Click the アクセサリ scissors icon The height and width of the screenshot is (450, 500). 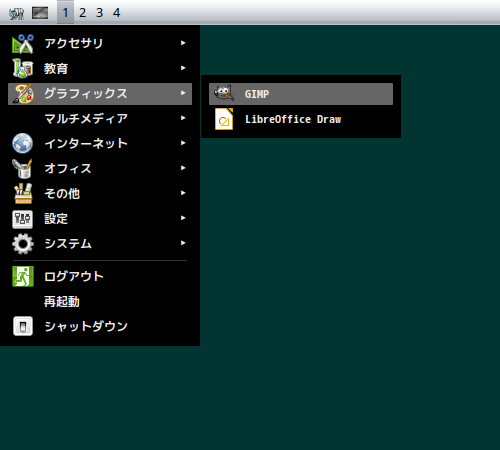22,44
